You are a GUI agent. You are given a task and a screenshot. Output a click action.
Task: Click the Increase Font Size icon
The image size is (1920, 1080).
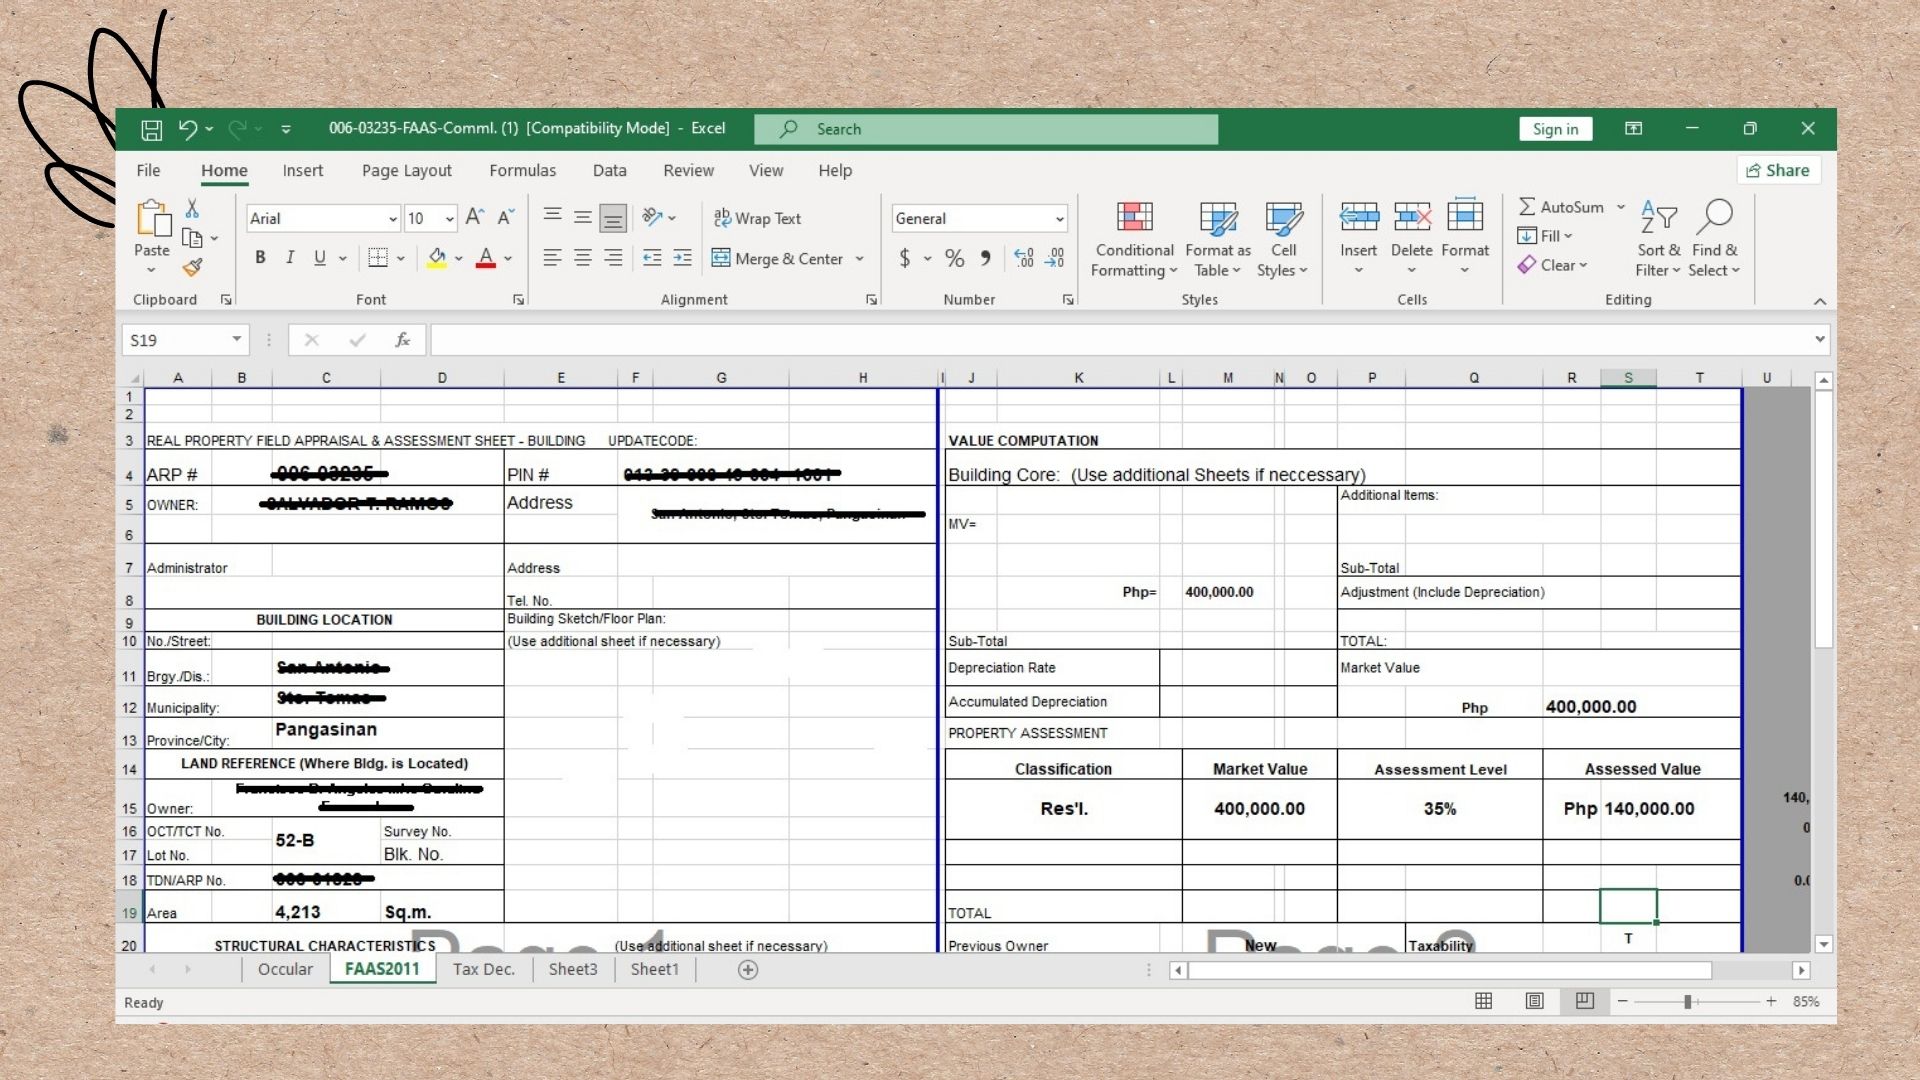475,217
